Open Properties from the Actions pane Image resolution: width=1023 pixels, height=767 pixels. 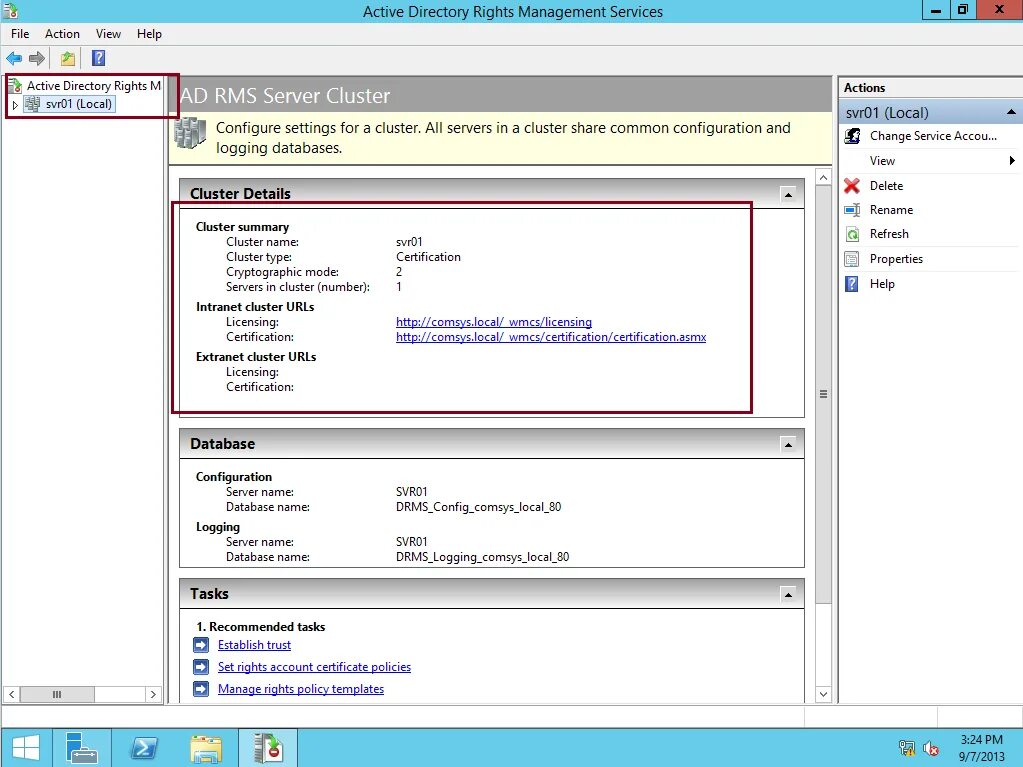(896, 259)
